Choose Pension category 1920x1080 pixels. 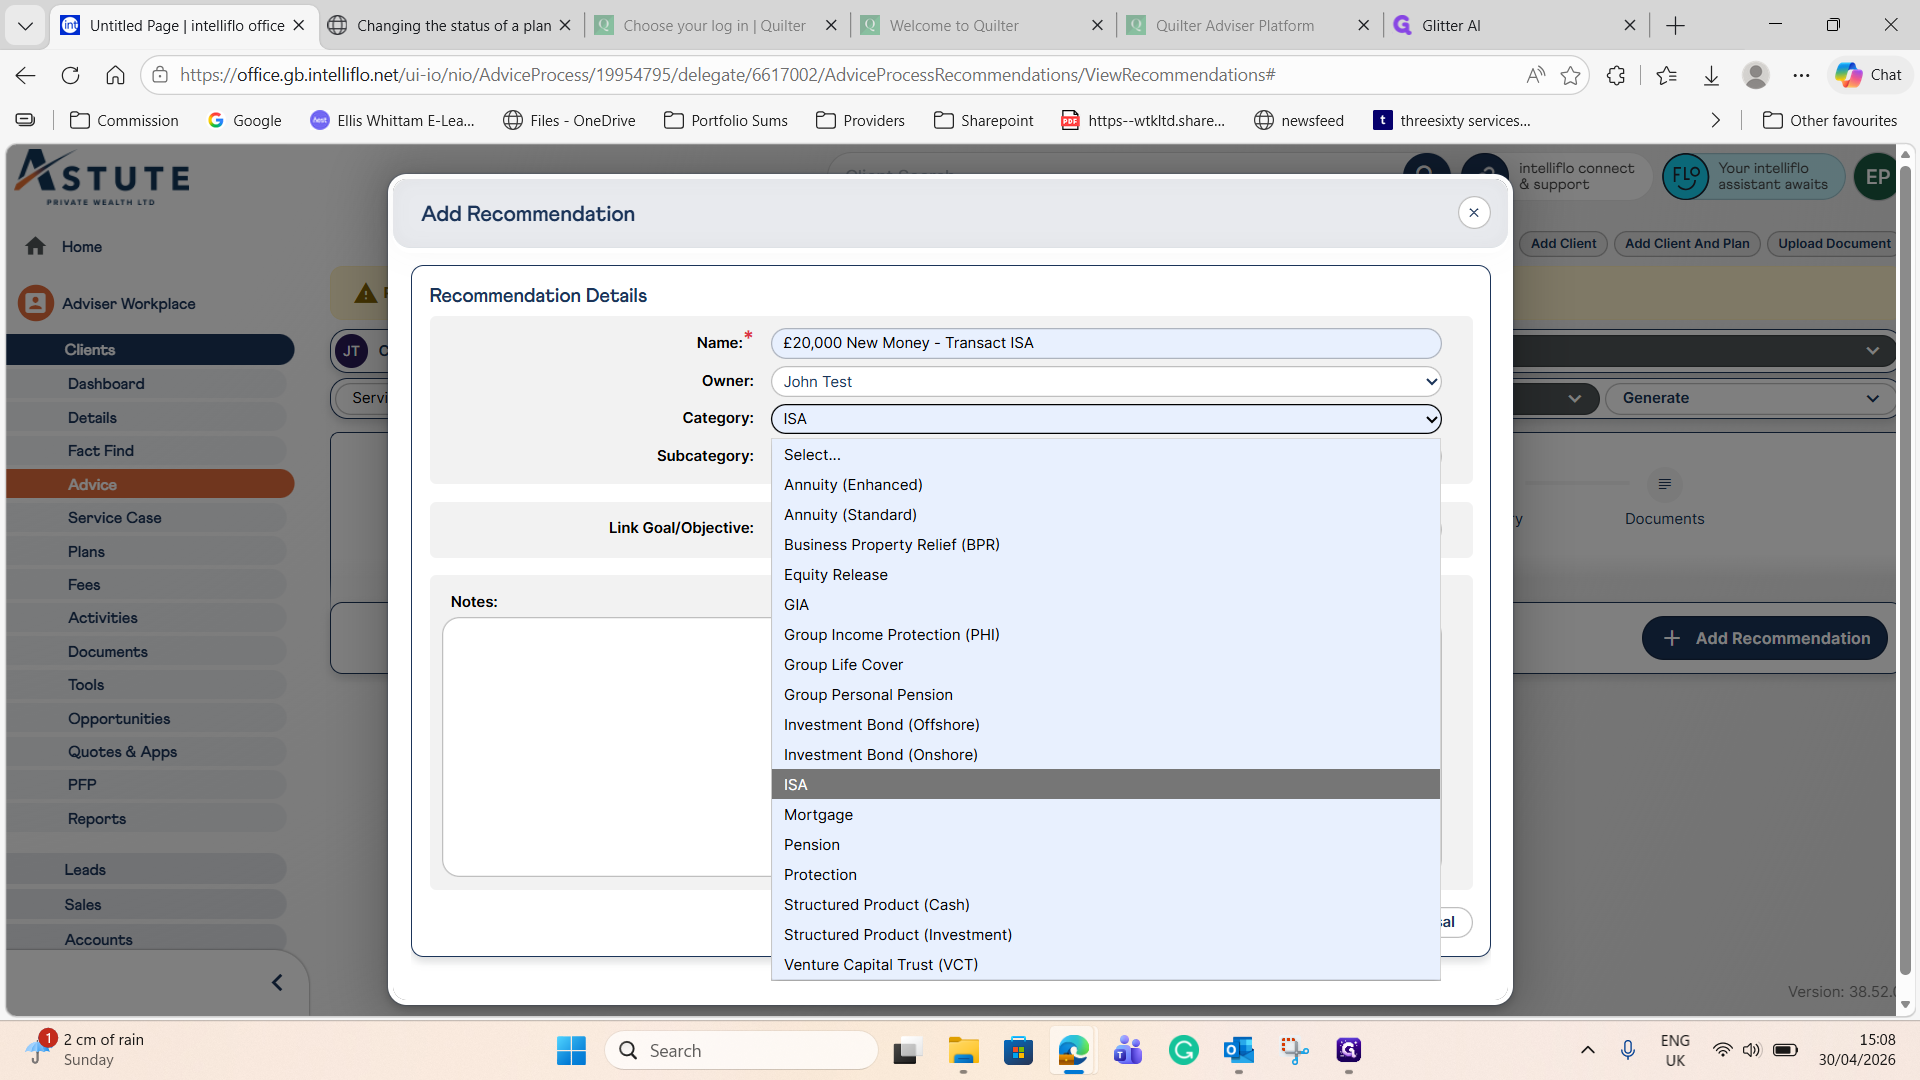(1106, 844)
